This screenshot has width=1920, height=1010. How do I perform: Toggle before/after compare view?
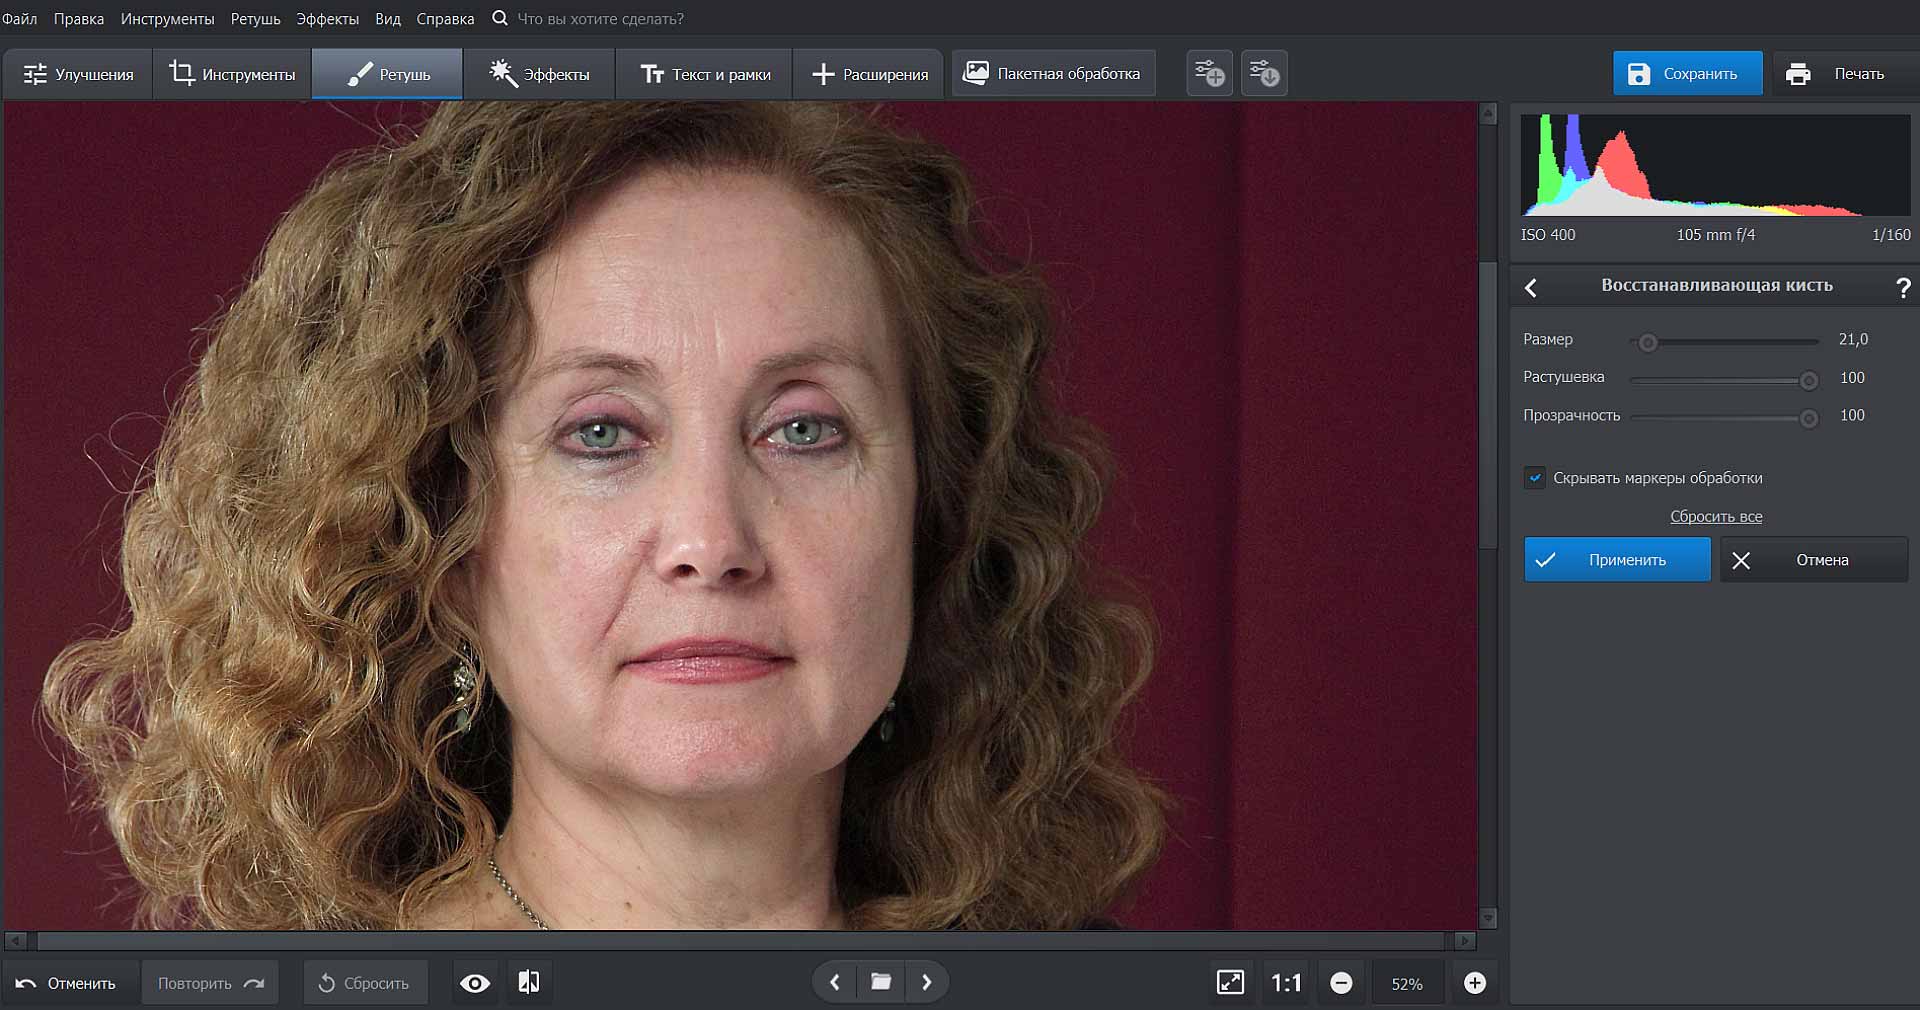pyautogui.click(x=529, y=983)
